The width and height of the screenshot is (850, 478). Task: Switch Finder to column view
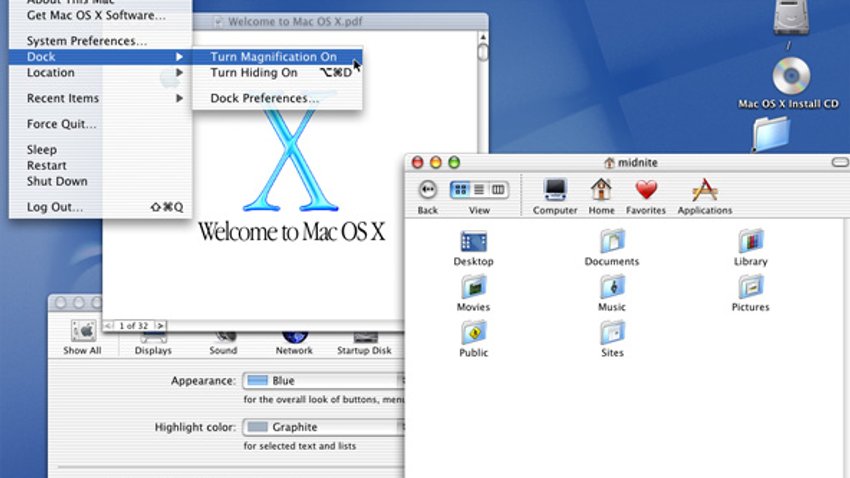[x=498, y=190]
